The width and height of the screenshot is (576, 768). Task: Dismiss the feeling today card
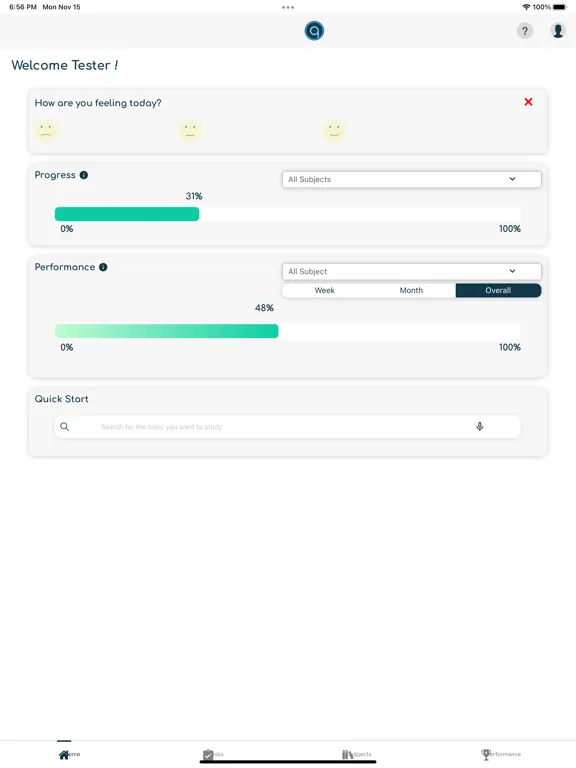point(528,102)
